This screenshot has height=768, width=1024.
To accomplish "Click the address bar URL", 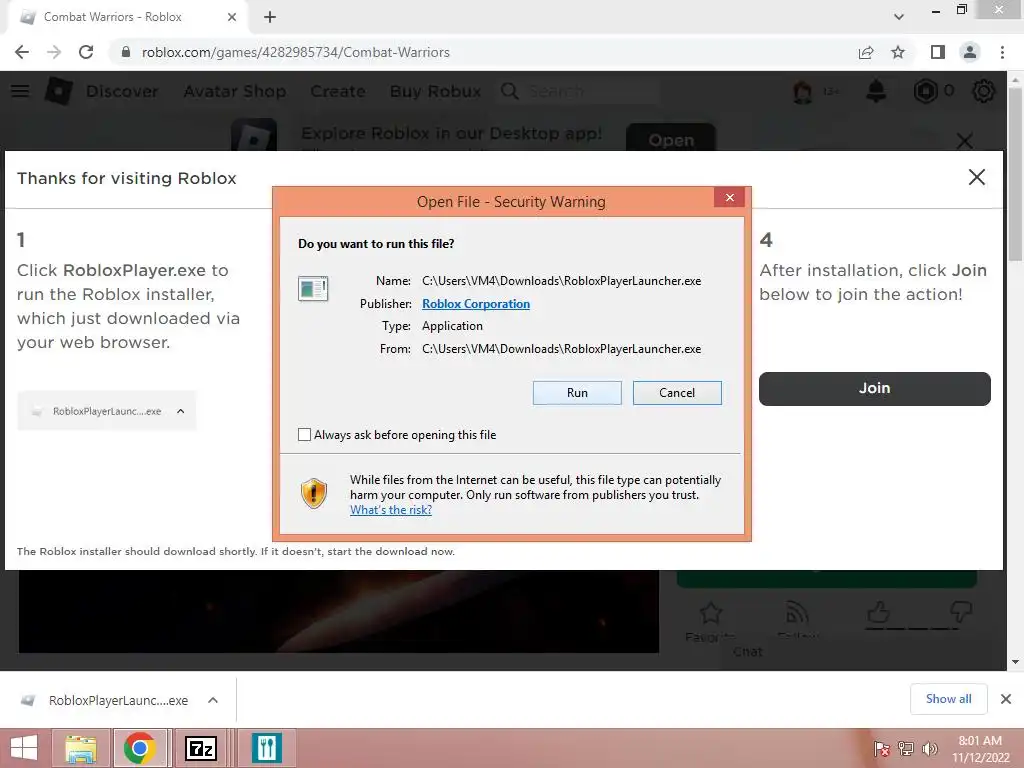I will (x=296, y=52).
